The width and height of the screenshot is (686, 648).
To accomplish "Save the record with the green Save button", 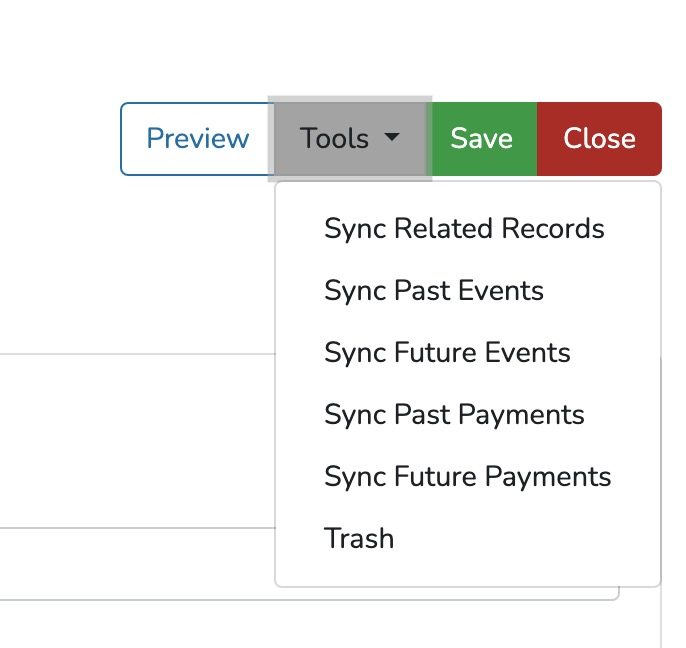I will [481, 139].
